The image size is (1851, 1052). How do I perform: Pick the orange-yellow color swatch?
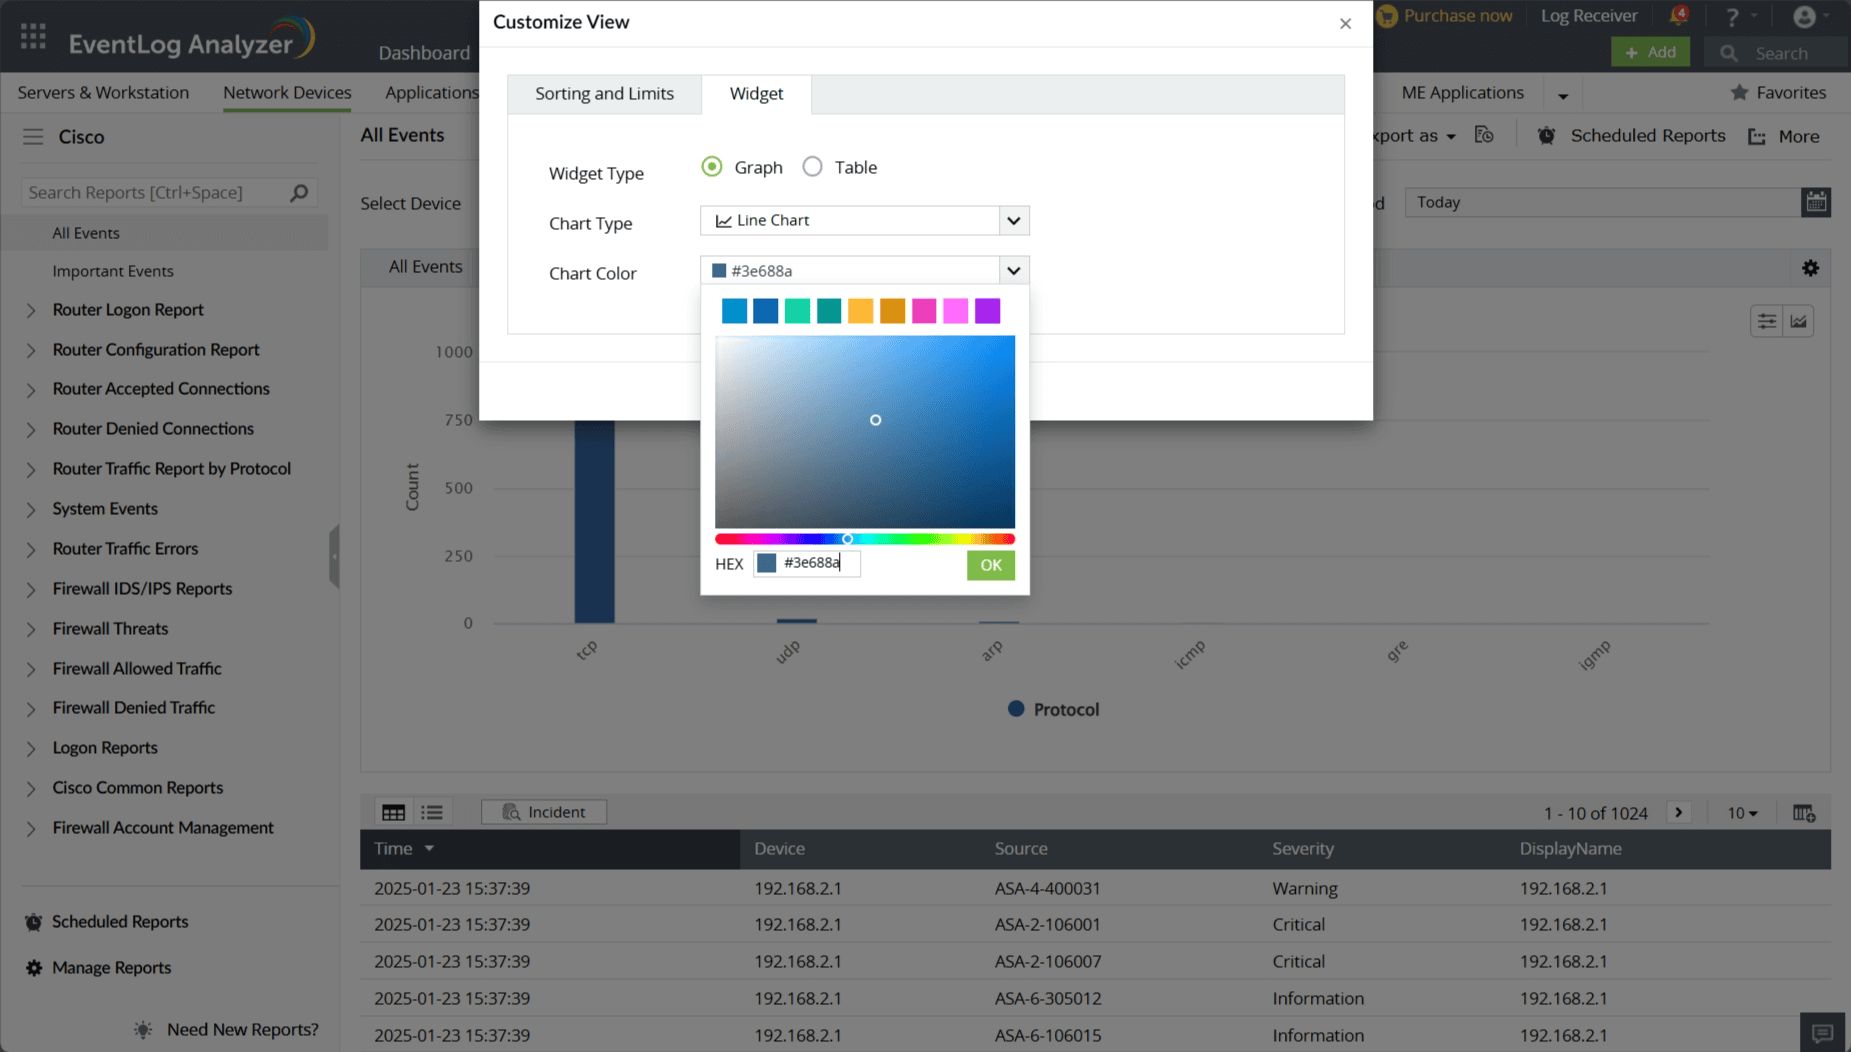[x=860, y=311]
